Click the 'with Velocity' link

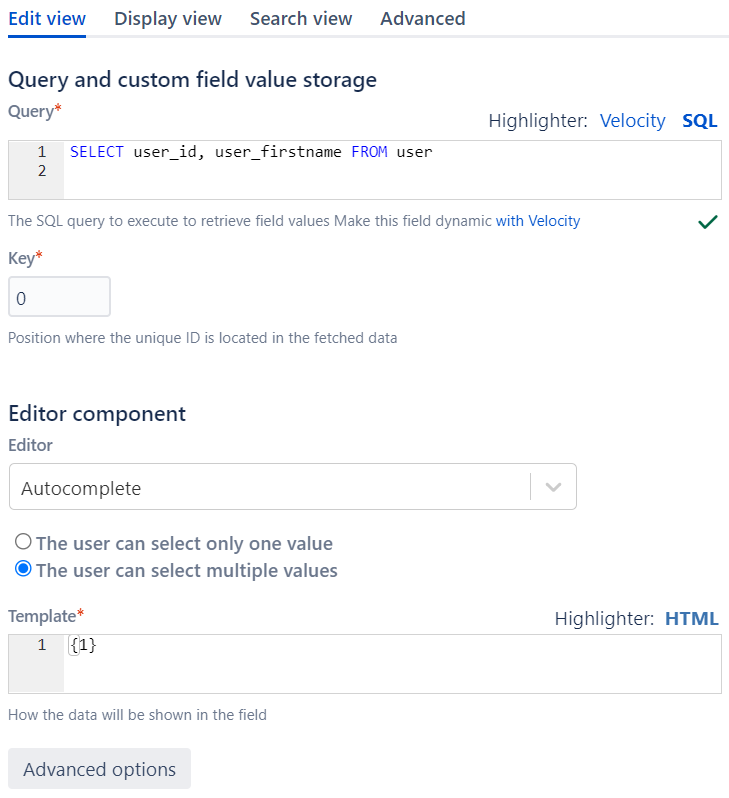tap(538, 221)
